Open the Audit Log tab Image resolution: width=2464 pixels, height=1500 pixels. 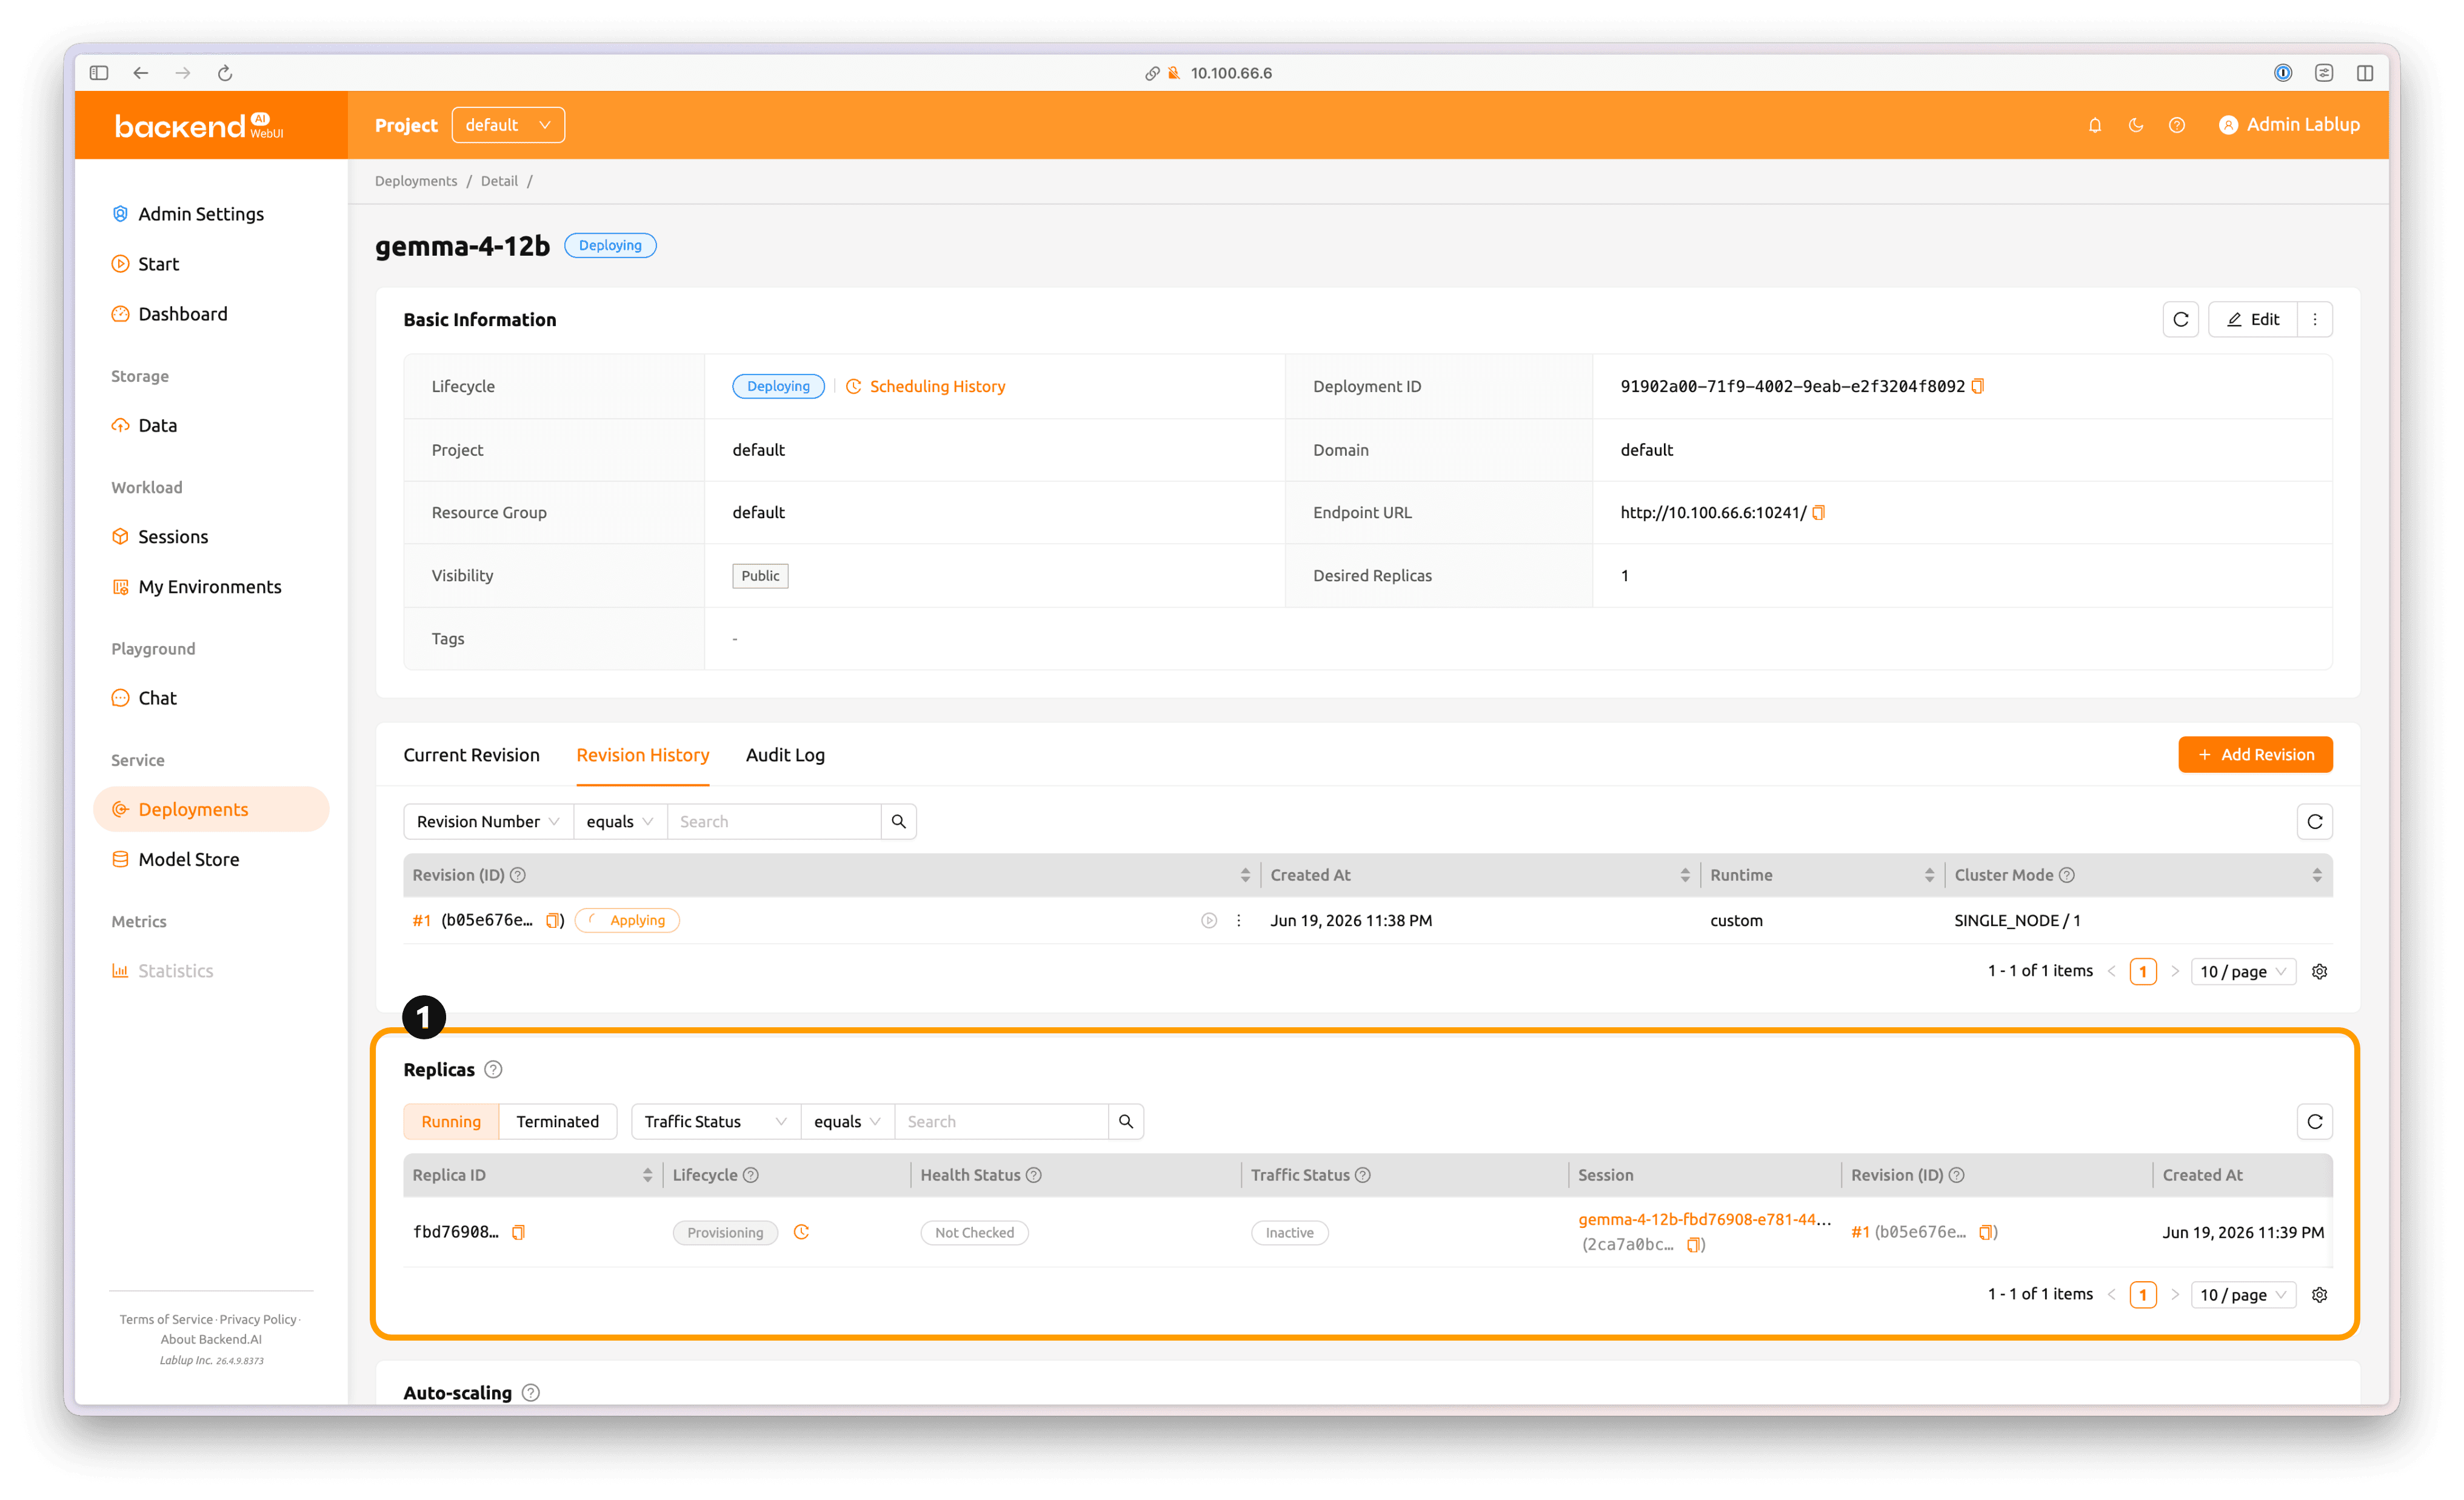786,755
